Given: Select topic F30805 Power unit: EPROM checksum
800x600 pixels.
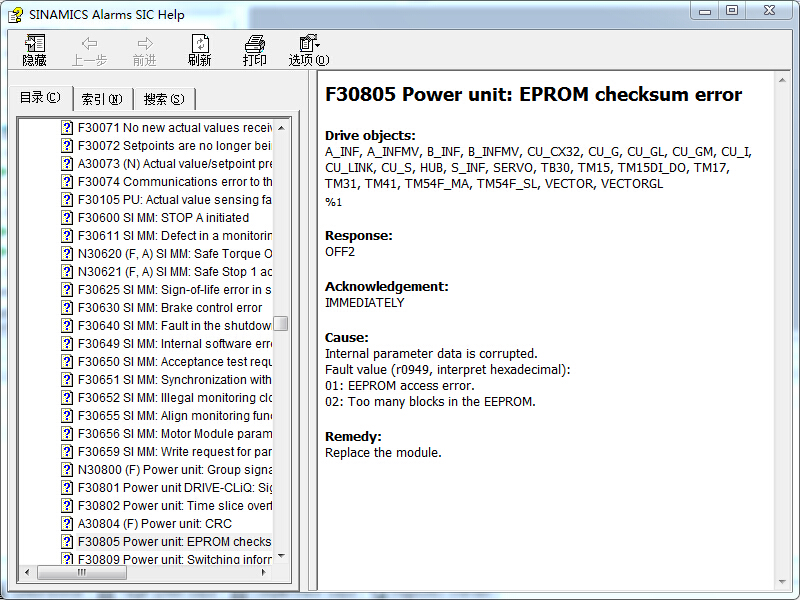Looking at the screenshot, I should coord(174,541).
